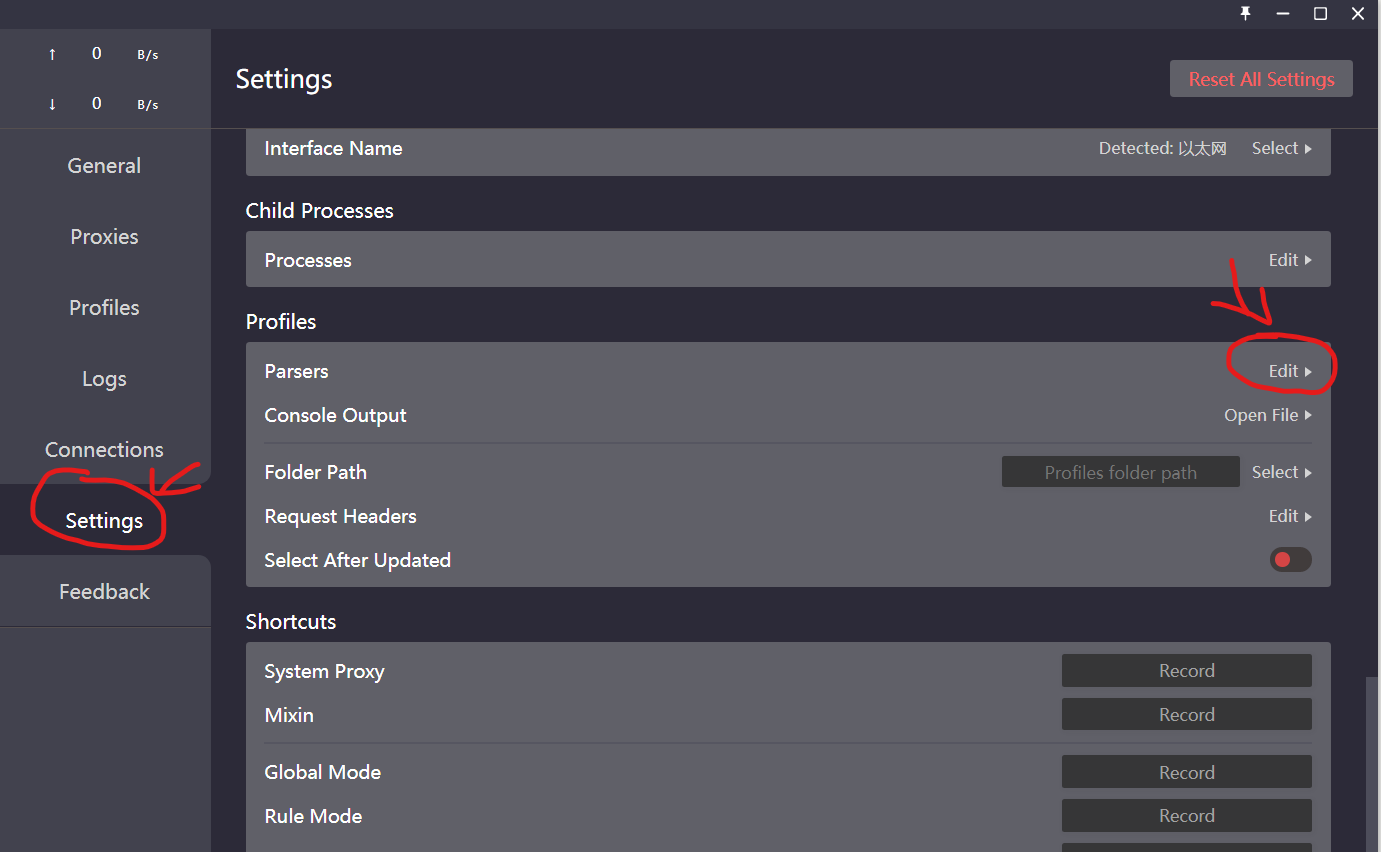The width and height of the screenshot is (1381, 852).
Task: Toggle the Select After Updated switch
Action: tap(1290, 560)
